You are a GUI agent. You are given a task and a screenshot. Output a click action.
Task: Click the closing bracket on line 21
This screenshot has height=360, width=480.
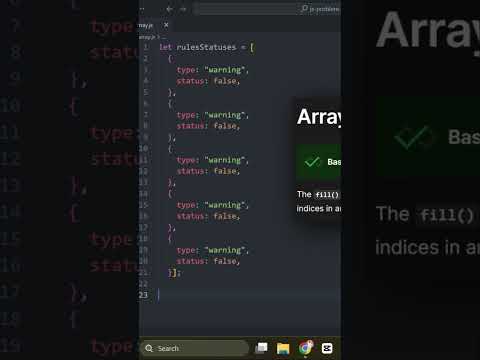[x=174, y=273]
